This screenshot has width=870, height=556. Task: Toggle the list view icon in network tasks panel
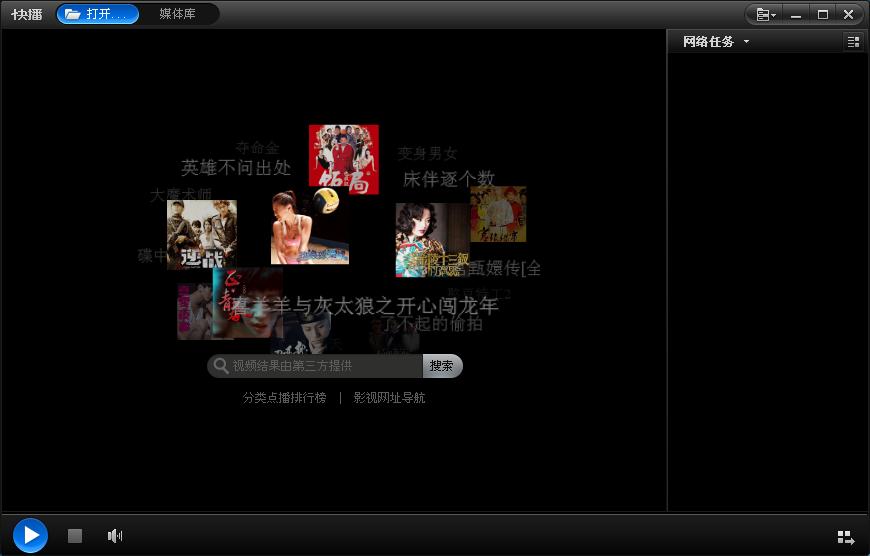(853, 42)
